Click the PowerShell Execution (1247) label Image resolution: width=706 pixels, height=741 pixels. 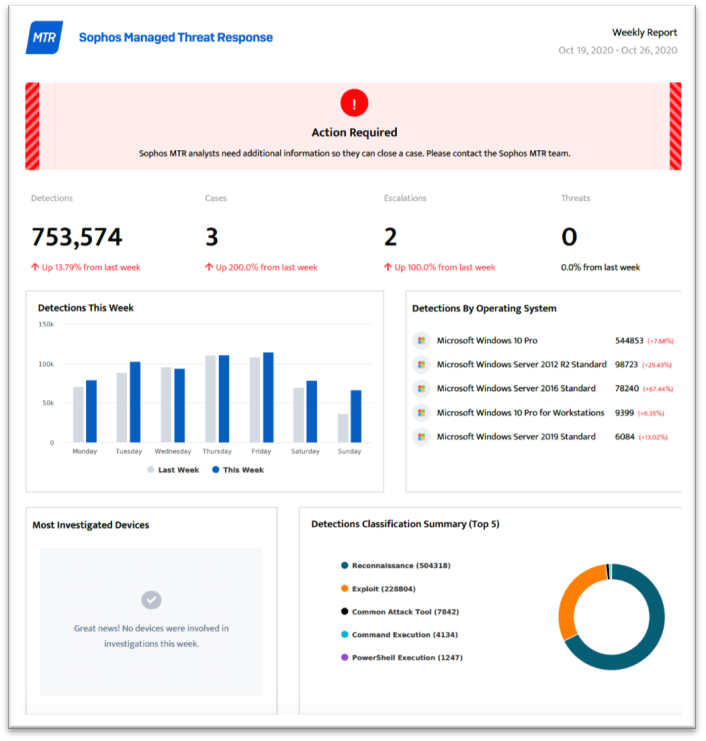(x=407, y=657)
